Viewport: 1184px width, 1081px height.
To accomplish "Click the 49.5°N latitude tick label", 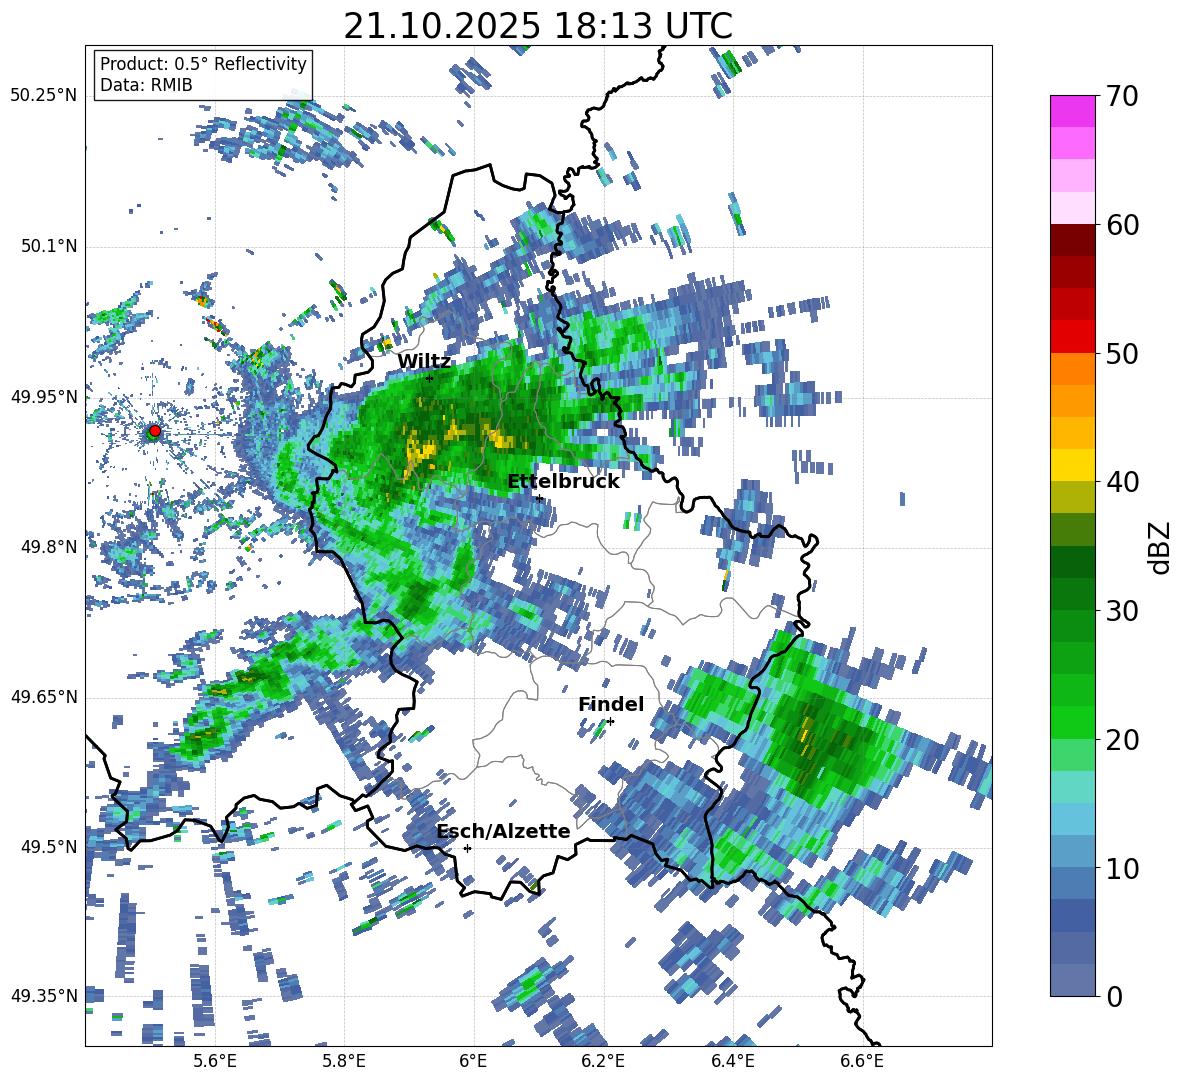I will (x=49, y=846).
